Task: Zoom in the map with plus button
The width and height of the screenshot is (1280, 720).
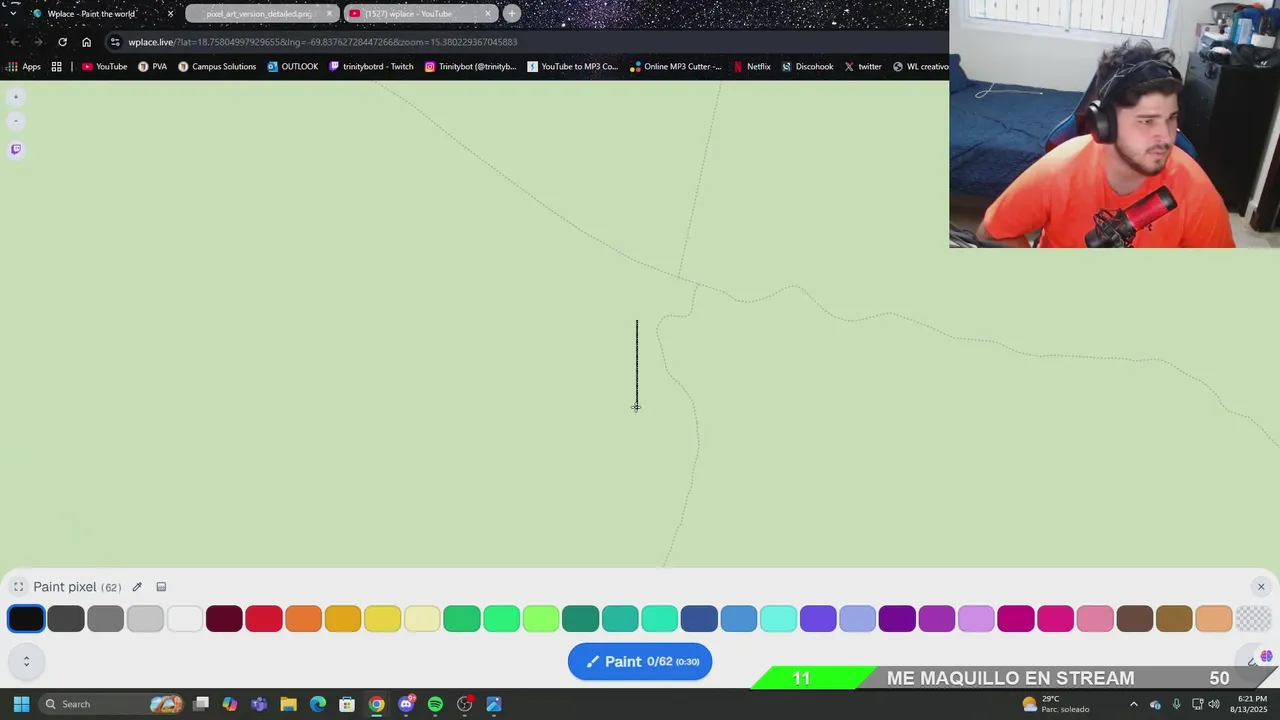Action: point(15,97)
